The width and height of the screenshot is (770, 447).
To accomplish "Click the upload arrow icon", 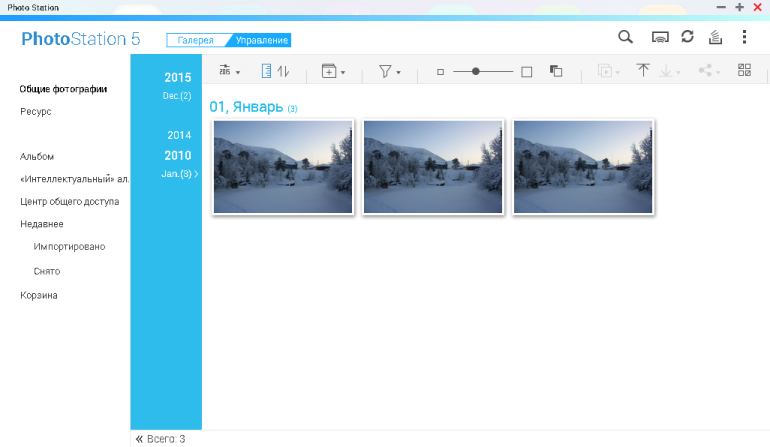I will (643, 70).
